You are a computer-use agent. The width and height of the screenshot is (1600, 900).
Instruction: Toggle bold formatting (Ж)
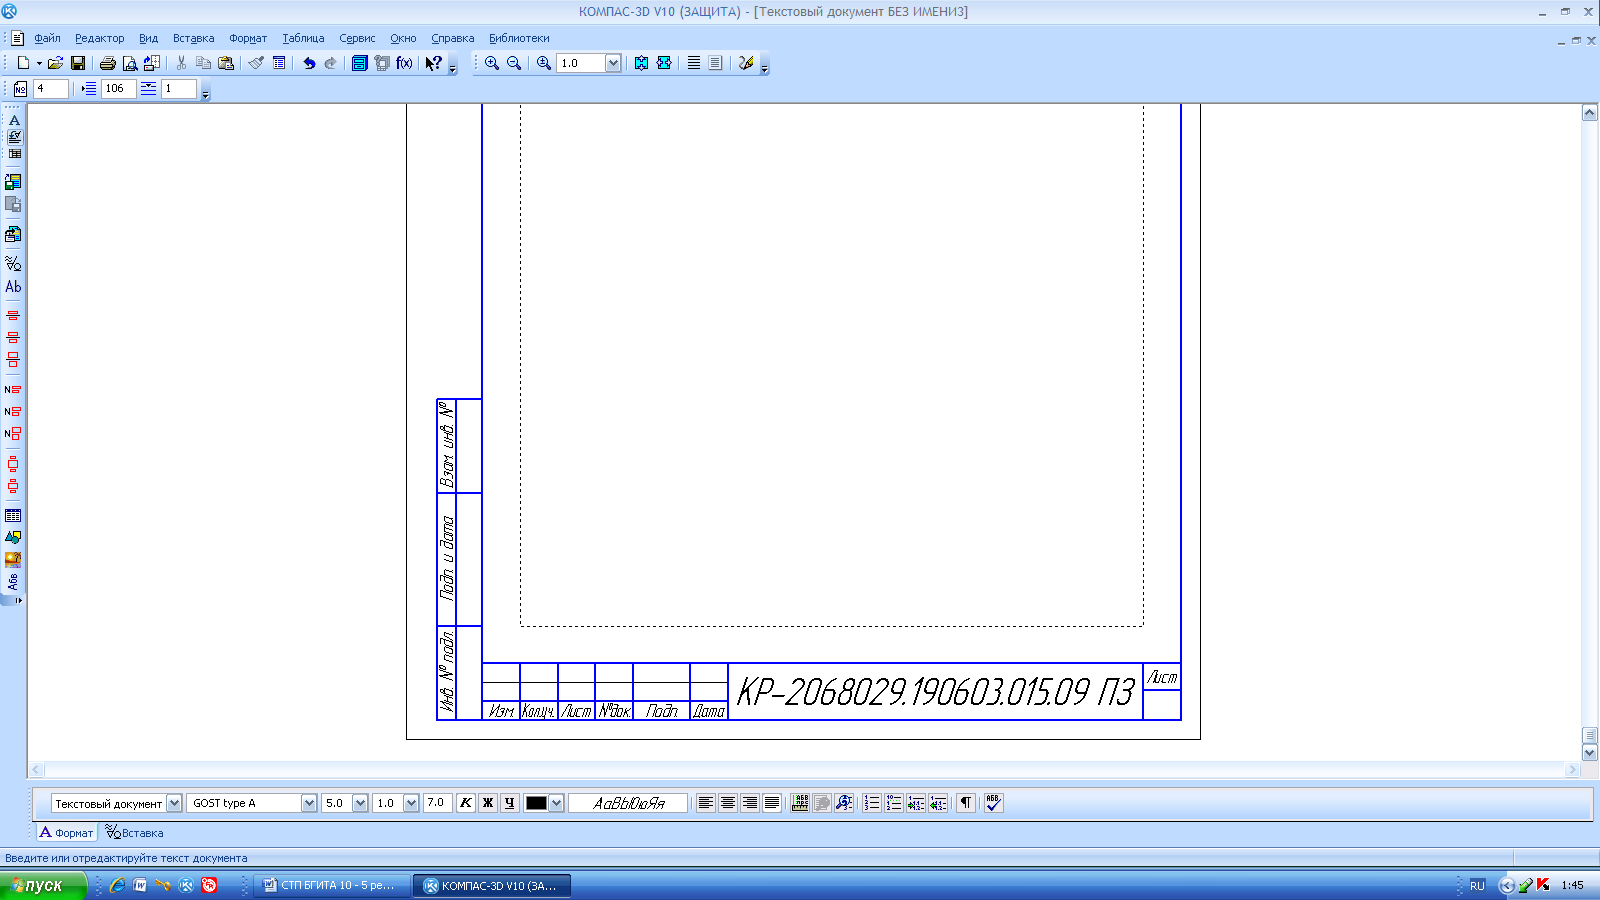pyautogui.click(x=488, y=803)
